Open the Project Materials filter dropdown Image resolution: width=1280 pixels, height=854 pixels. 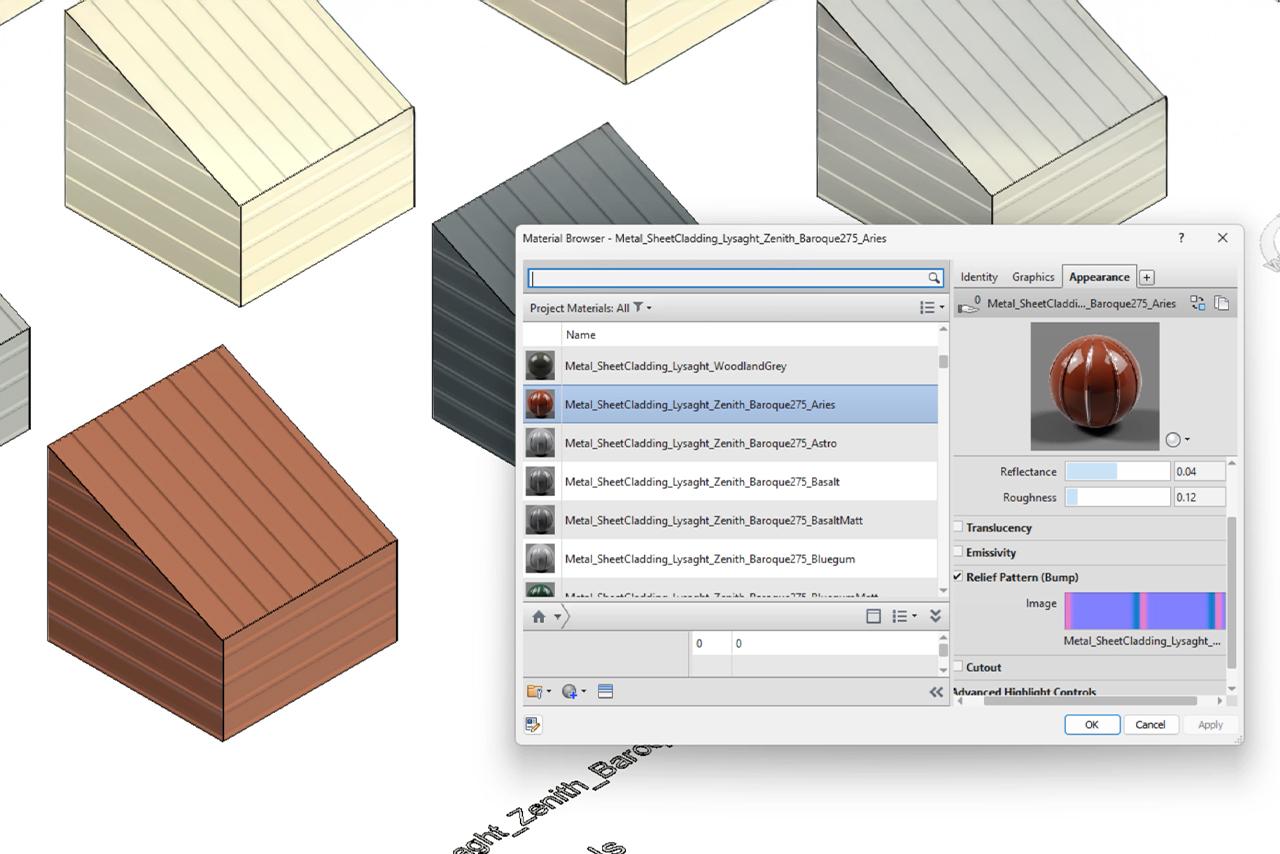591,308
